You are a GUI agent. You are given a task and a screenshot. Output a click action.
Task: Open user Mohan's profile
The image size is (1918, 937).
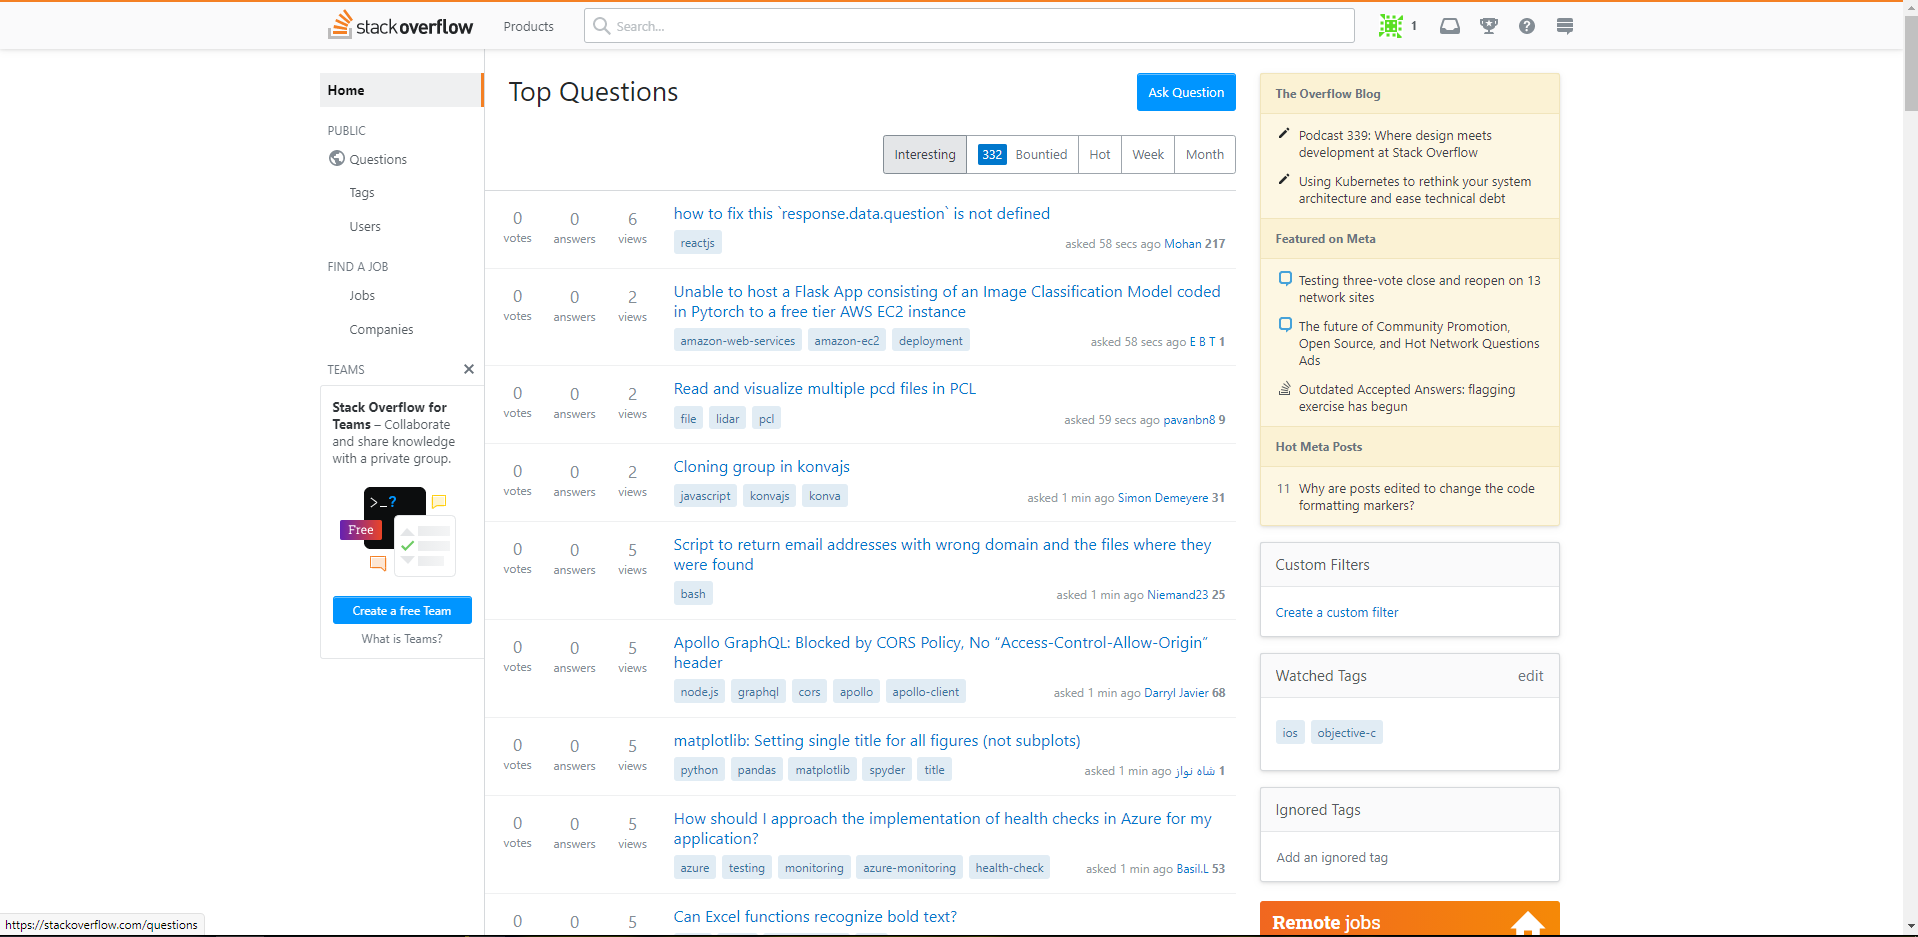(1182, 244)
